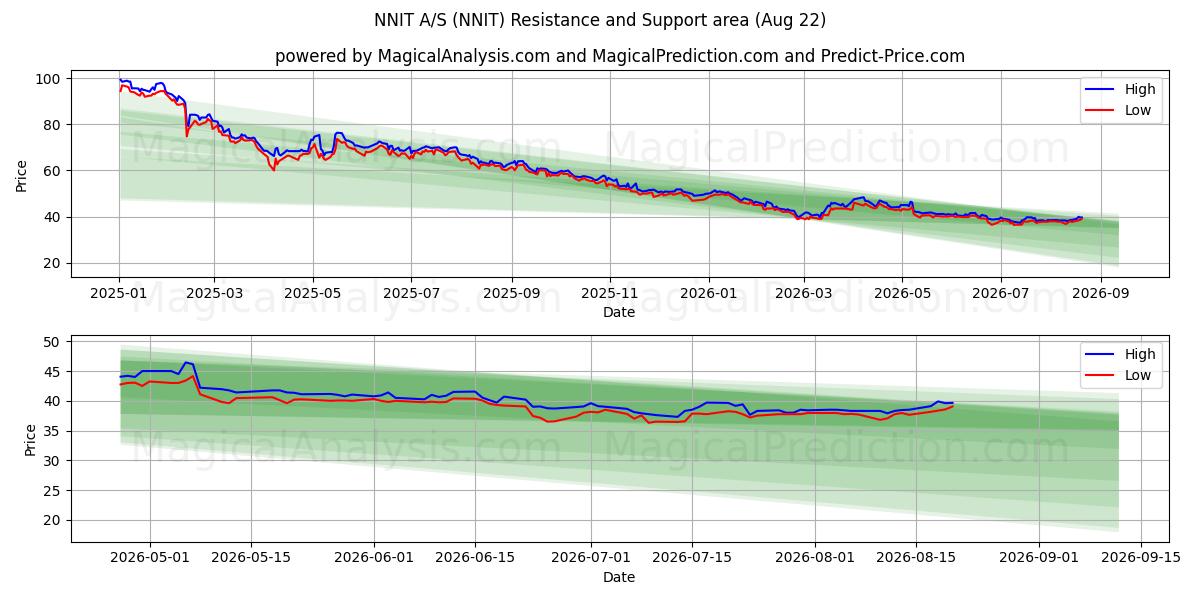
Task: Click the '2025-11' tick label on the top chart
Action: tap(610, 294)
